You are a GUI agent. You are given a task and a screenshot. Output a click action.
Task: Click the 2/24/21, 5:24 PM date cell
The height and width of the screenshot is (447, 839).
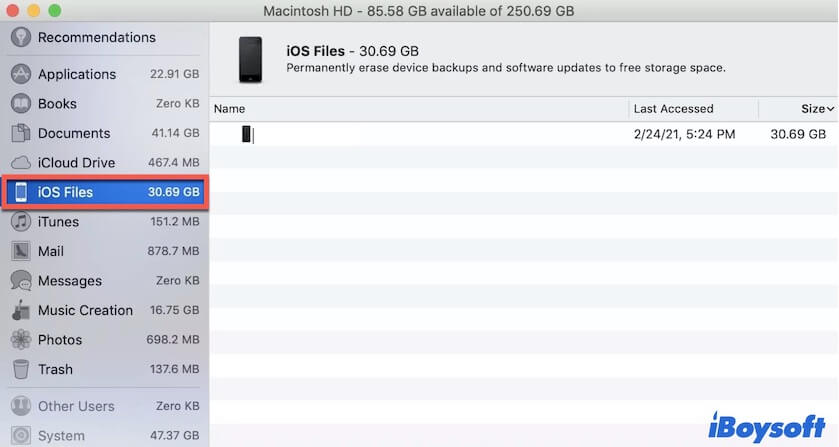tap(684, 134)
